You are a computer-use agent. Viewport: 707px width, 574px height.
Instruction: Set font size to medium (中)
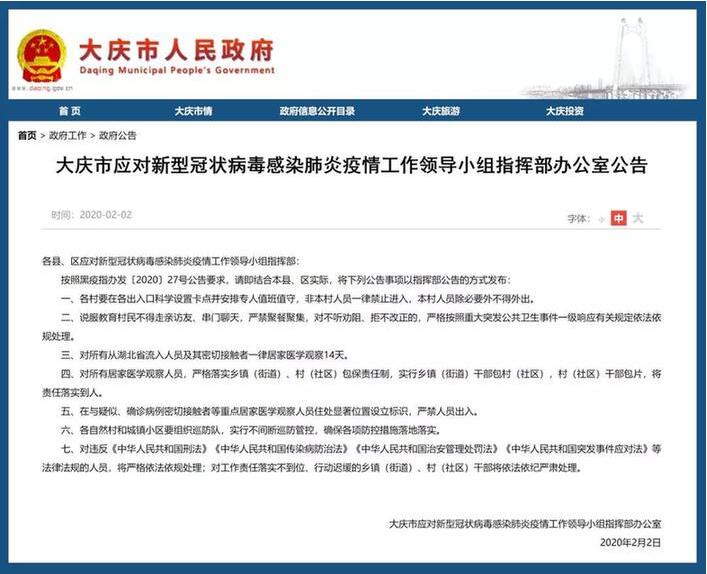tap(619, 217)
